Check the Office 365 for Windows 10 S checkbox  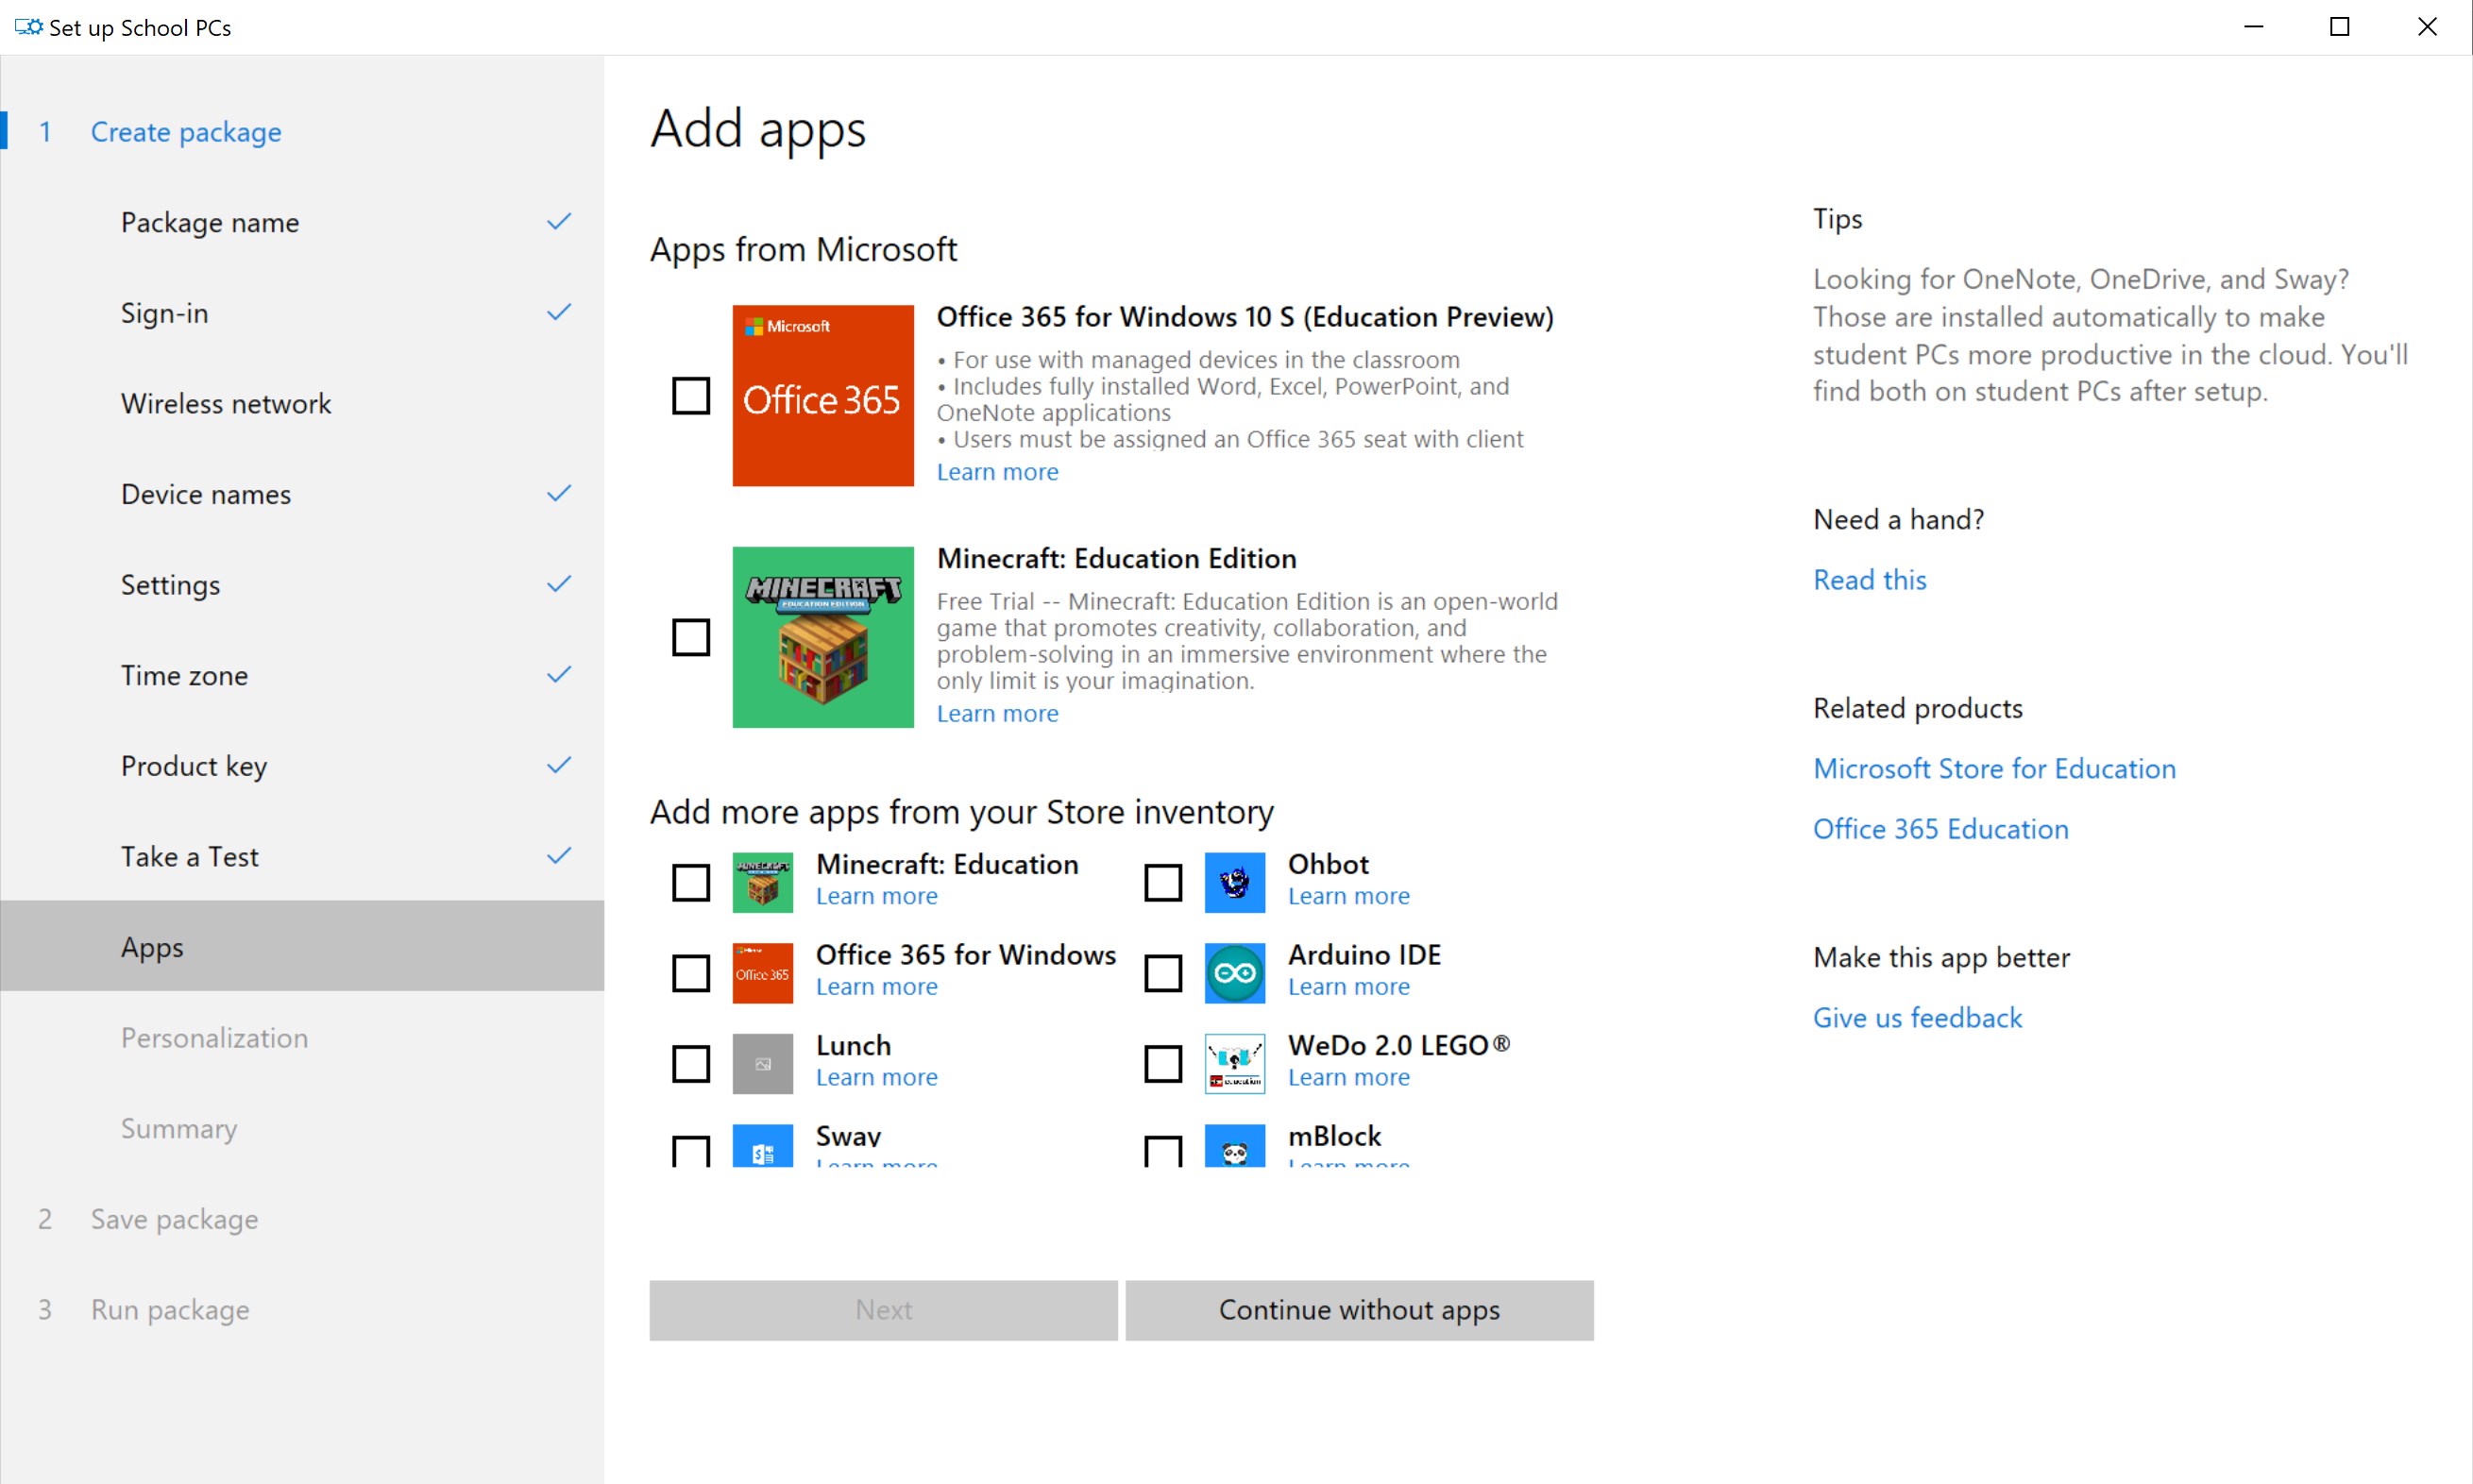point(690,395)
